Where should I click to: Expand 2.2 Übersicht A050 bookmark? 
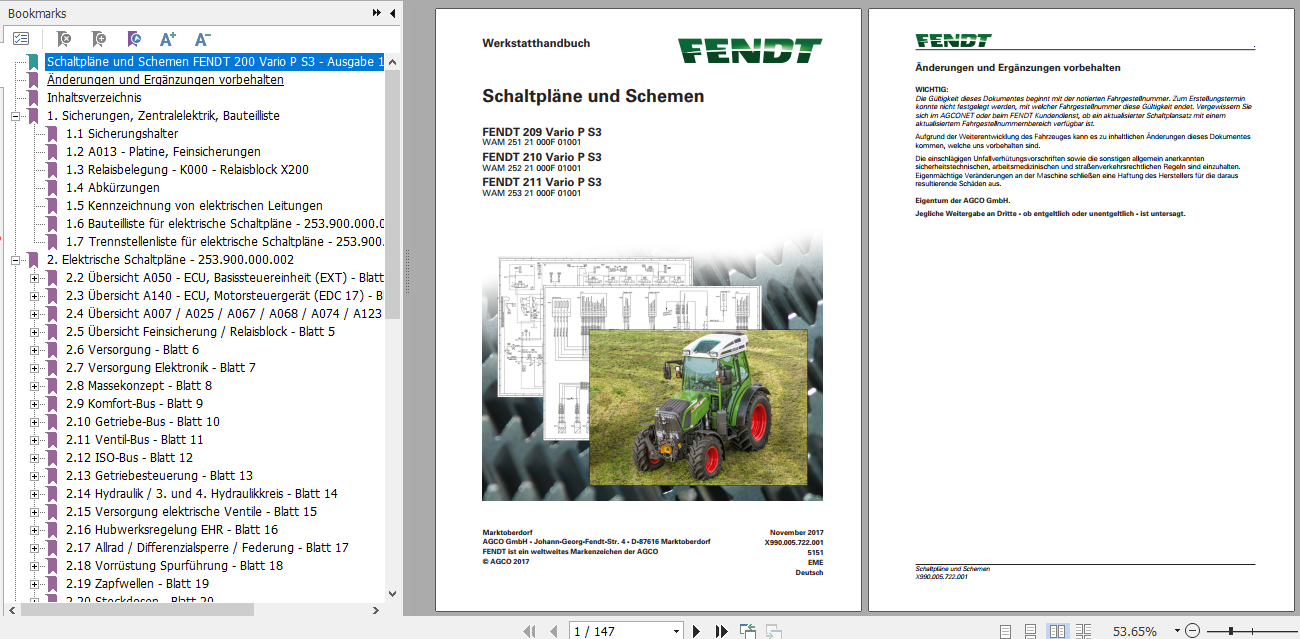[34, 278]
